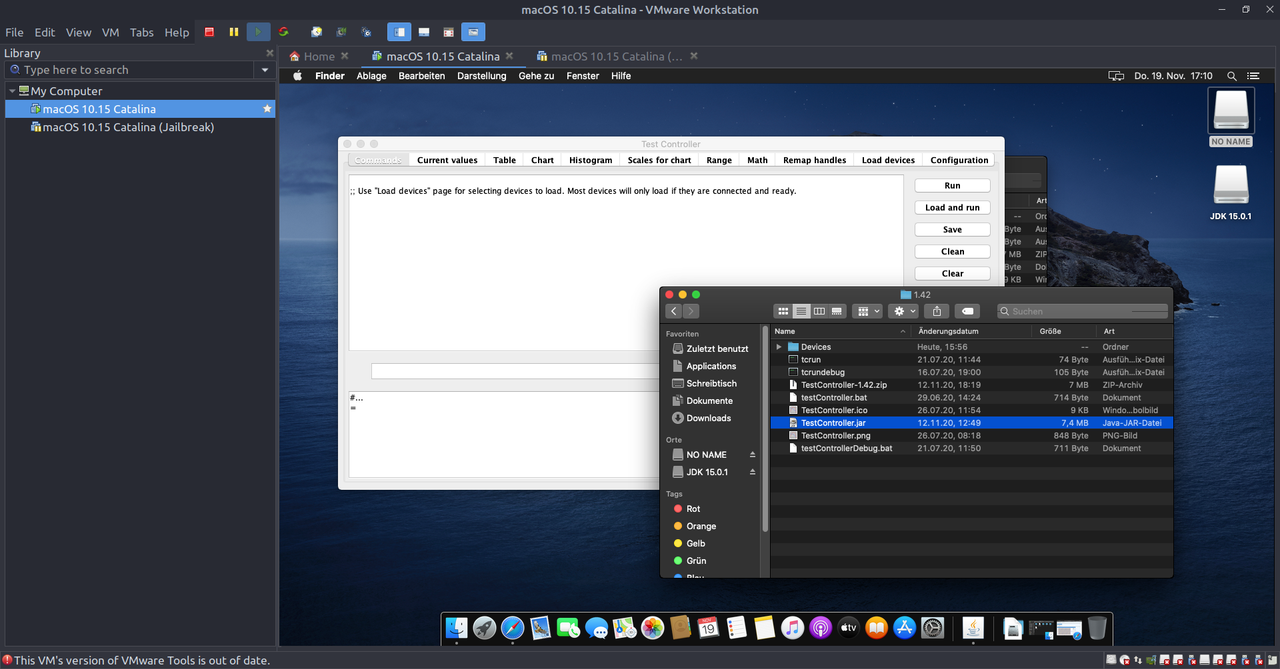Select the Orange tag in Finder sidebar
The image size is (1280, 669).
(x=700, y=526)
